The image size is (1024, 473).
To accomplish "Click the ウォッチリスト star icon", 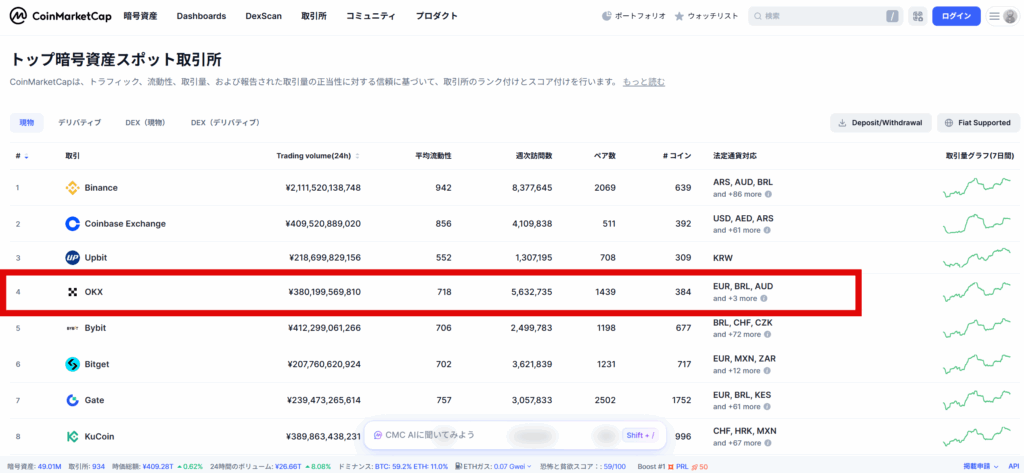I will tap(679, 16).
